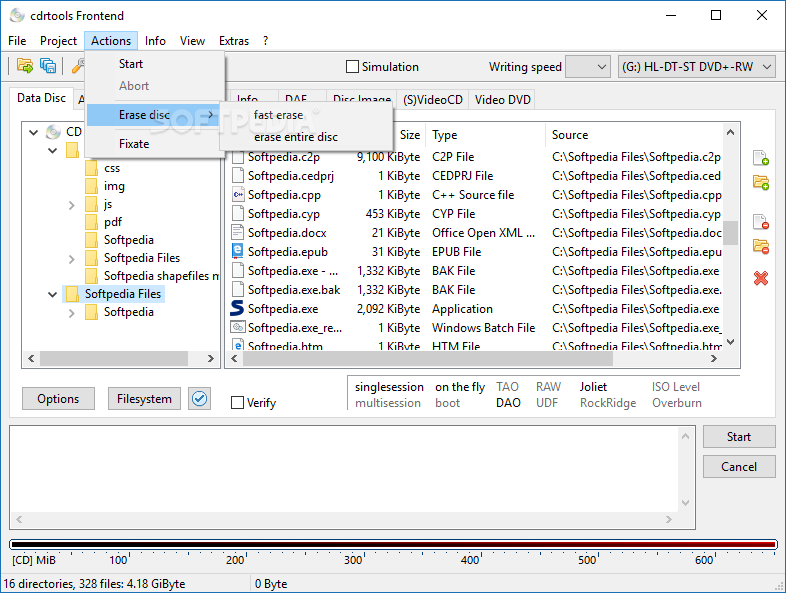This screenshot has height=593, width=786.
Task: Click the remove folder icon on right
Action: (761, 246)
